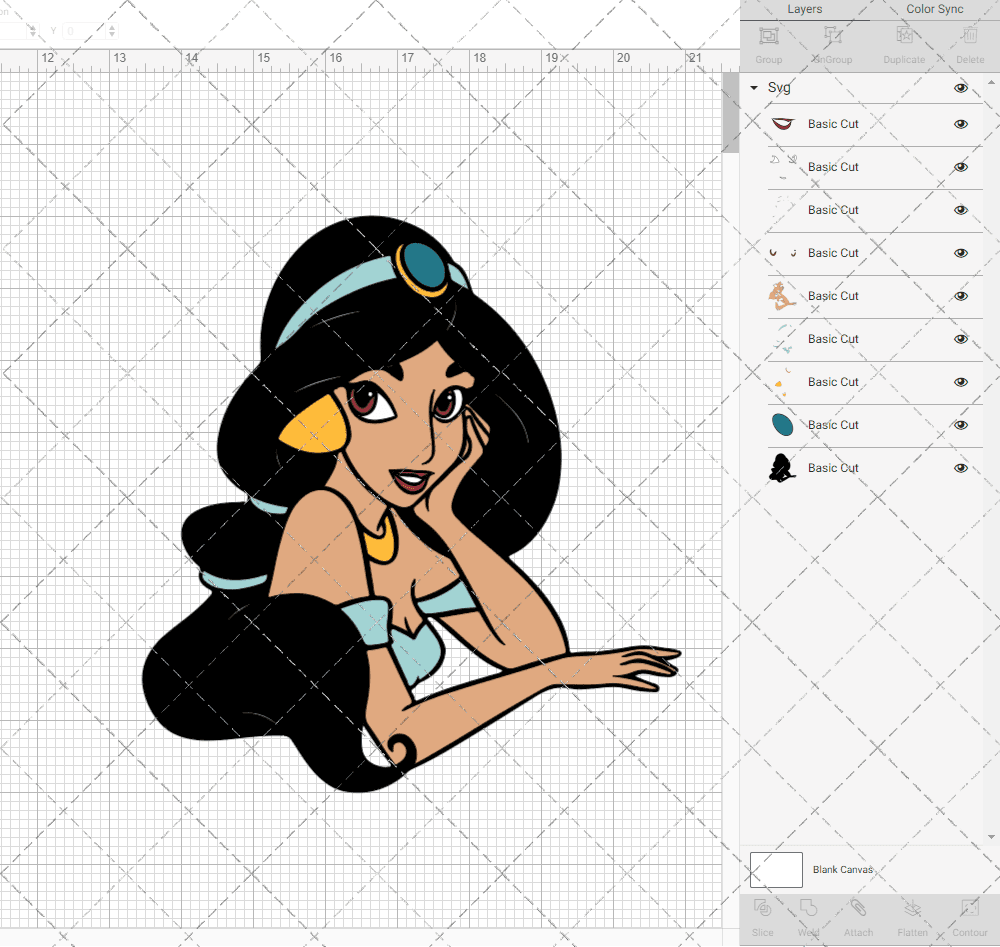Viewport: 1000px width, 947px height.
Task: Toggle visibility of the eye outlines layer
Action: tap(961, 167)
